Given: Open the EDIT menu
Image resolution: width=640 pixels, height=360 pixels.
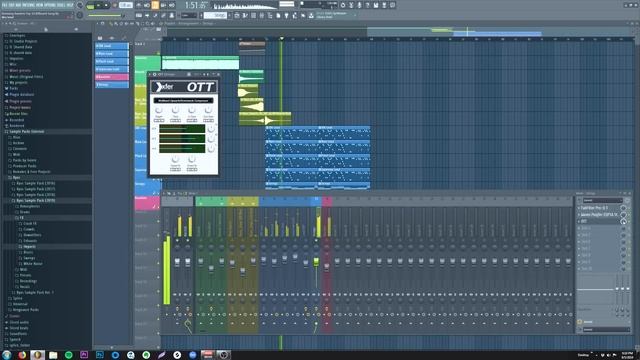Looking at the screenshot, I should coord(12,5).
